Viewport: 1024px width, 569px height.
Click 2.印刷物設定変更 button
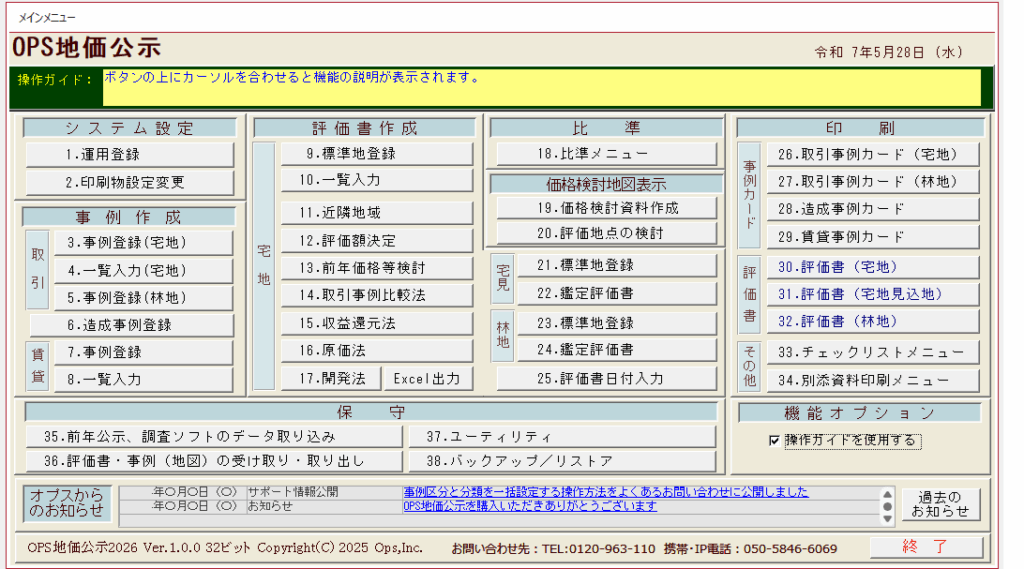tap(129, 182)
